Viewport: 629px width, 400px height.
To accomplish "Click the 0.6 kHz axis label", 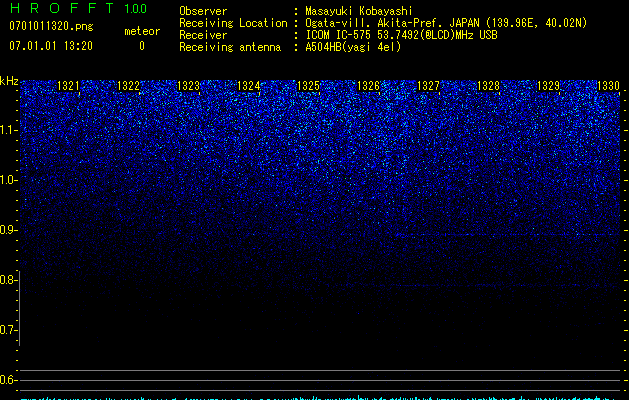I will [9, 380].
